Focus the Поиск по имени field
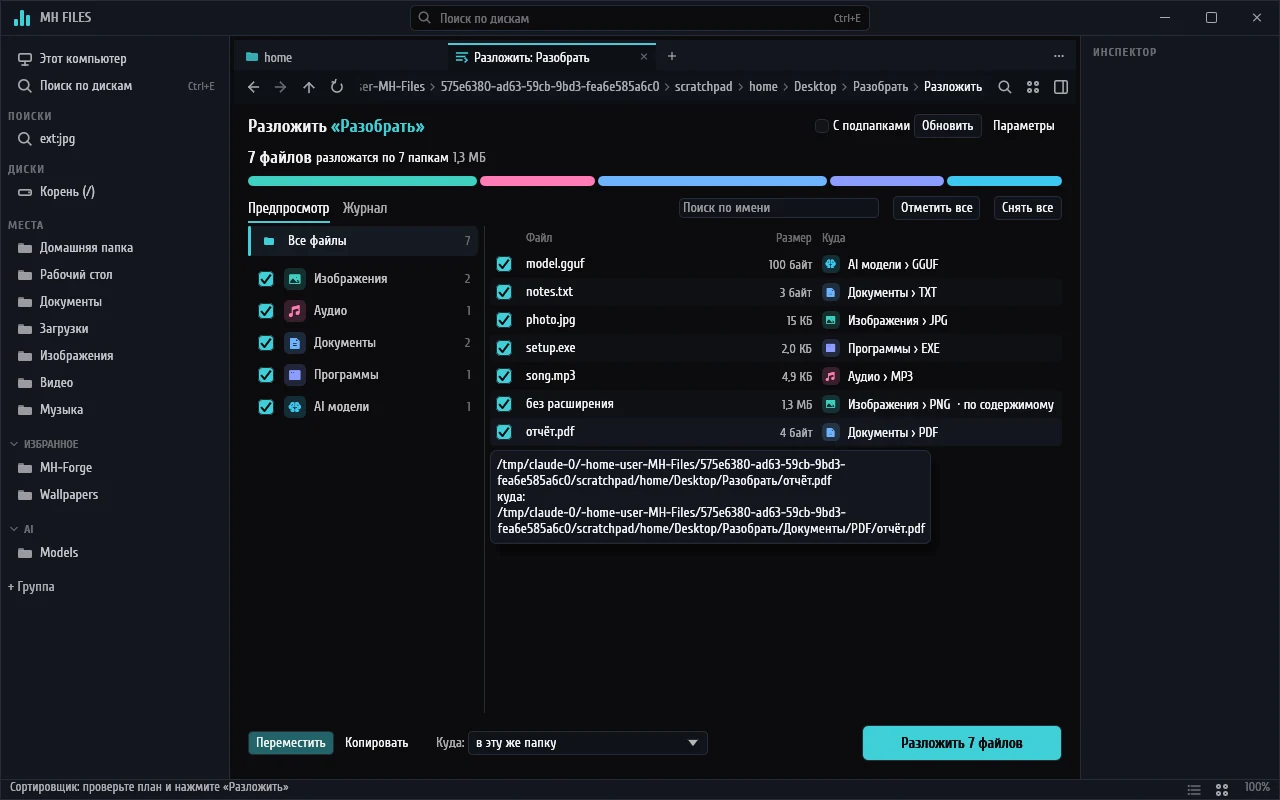Viewport: 1280px width, 800px height. click(x=778, y=208)
